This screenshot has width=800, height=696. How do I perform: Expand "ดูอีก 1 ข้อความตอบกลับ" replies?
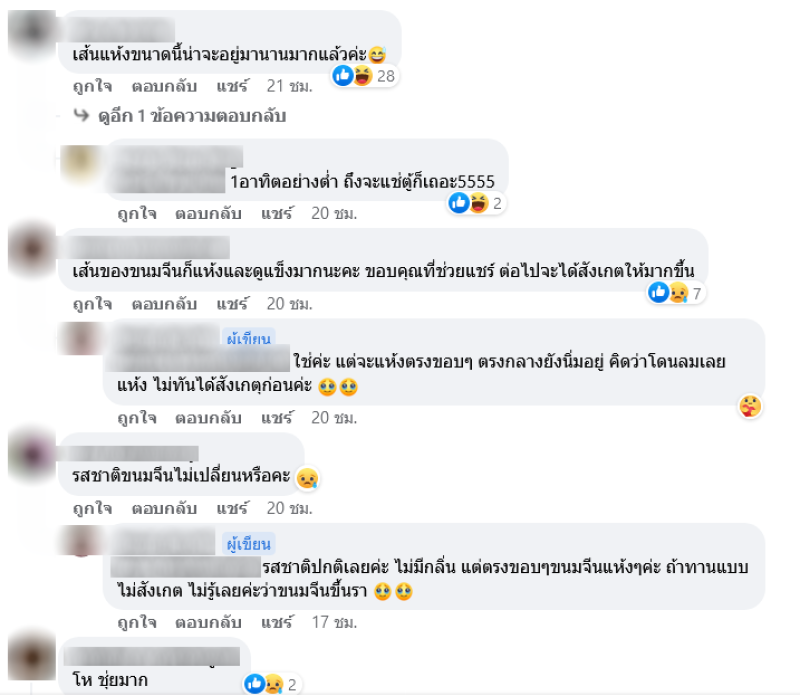(191, 116)
